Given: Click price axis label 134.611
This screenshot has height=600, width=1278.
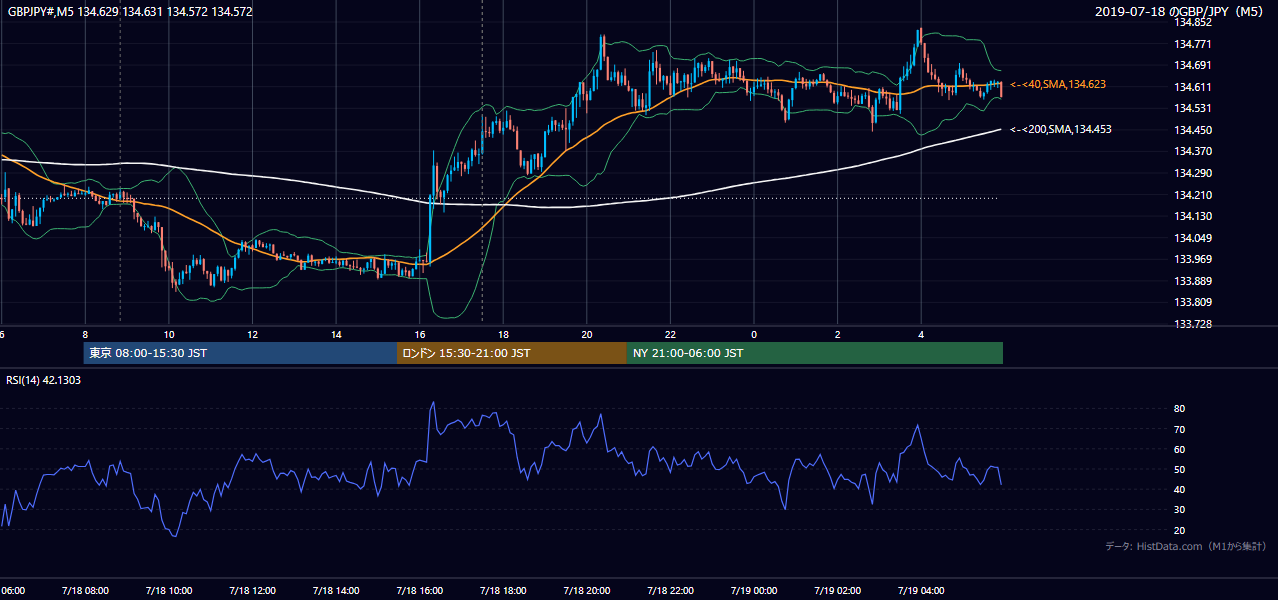Looking at the screenshot, I should pos(1193,87).
